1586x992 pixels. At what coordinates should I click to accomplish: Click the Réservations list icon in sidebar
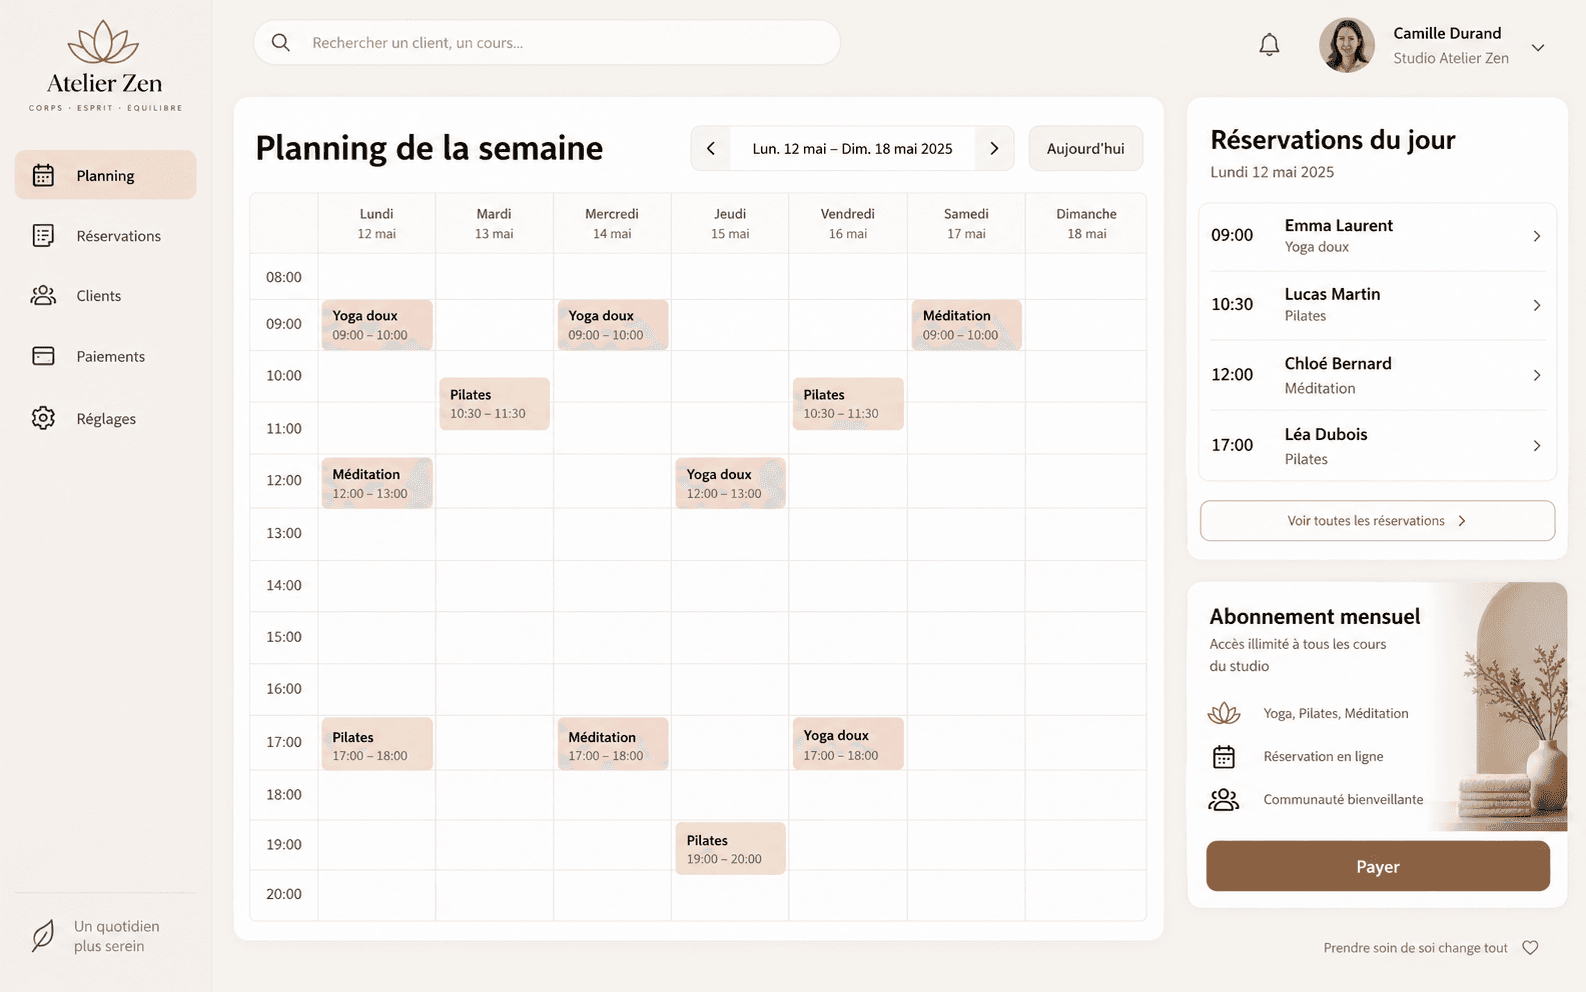tap(43, 235)
